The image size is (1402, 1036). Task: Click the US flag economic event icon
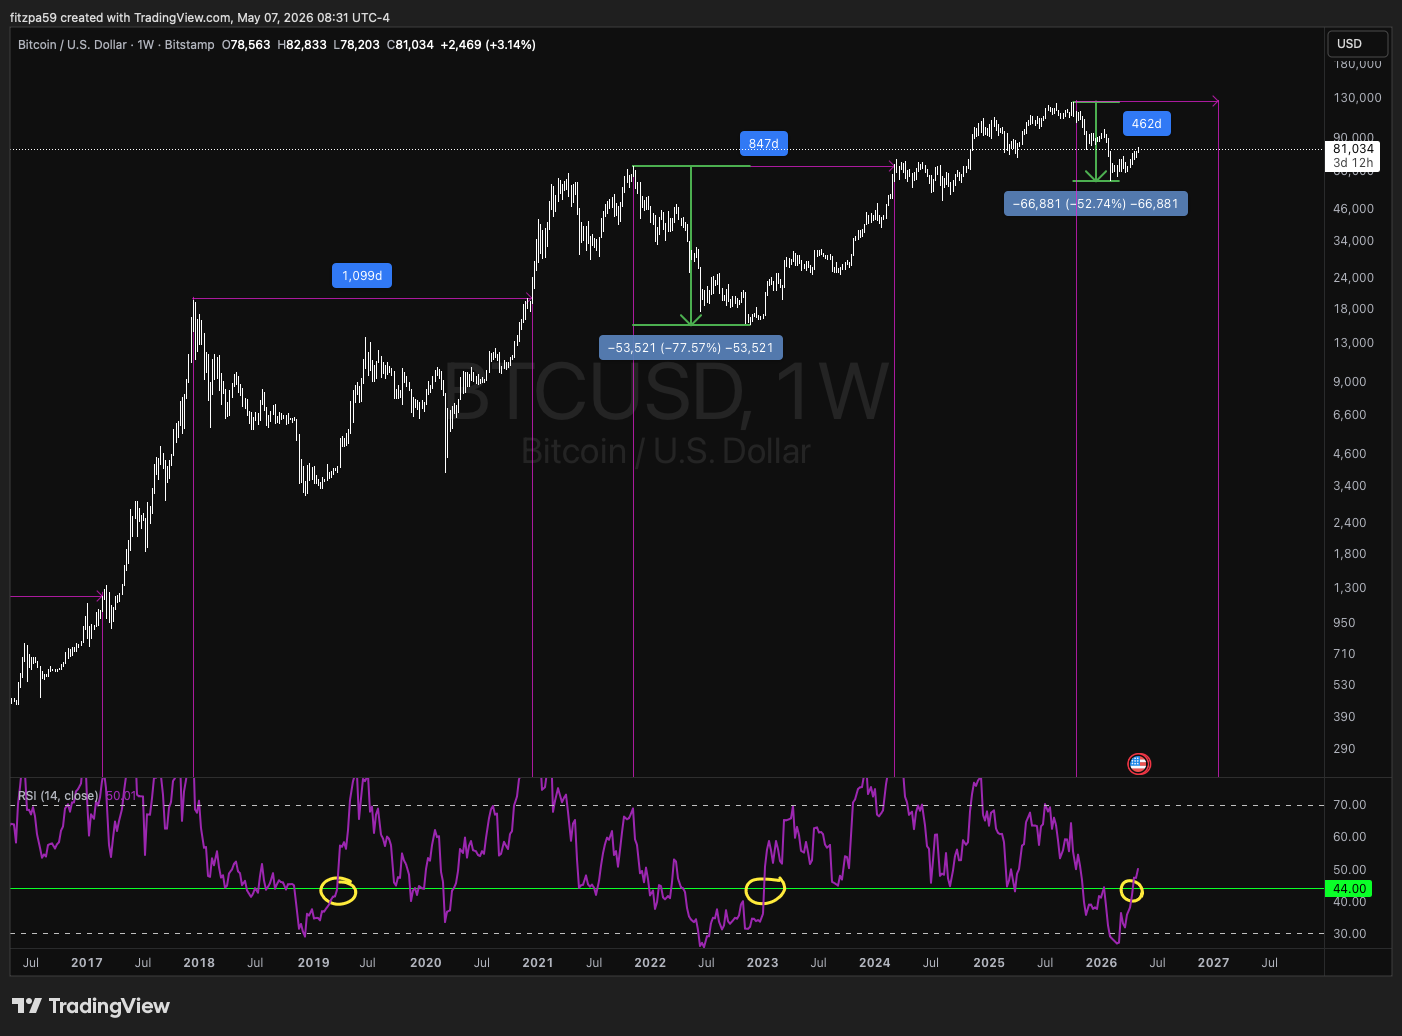pos(1139,764)
